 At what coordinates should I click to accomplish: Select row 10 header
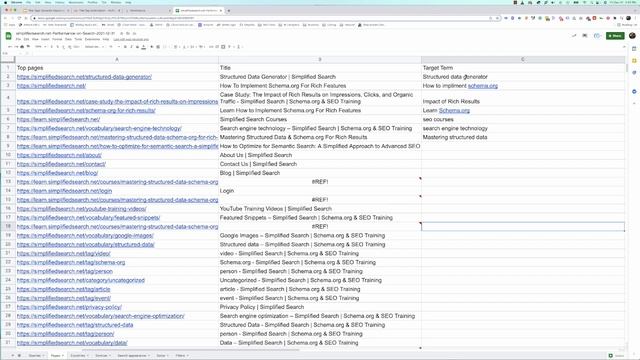click(x=8, y=155)
